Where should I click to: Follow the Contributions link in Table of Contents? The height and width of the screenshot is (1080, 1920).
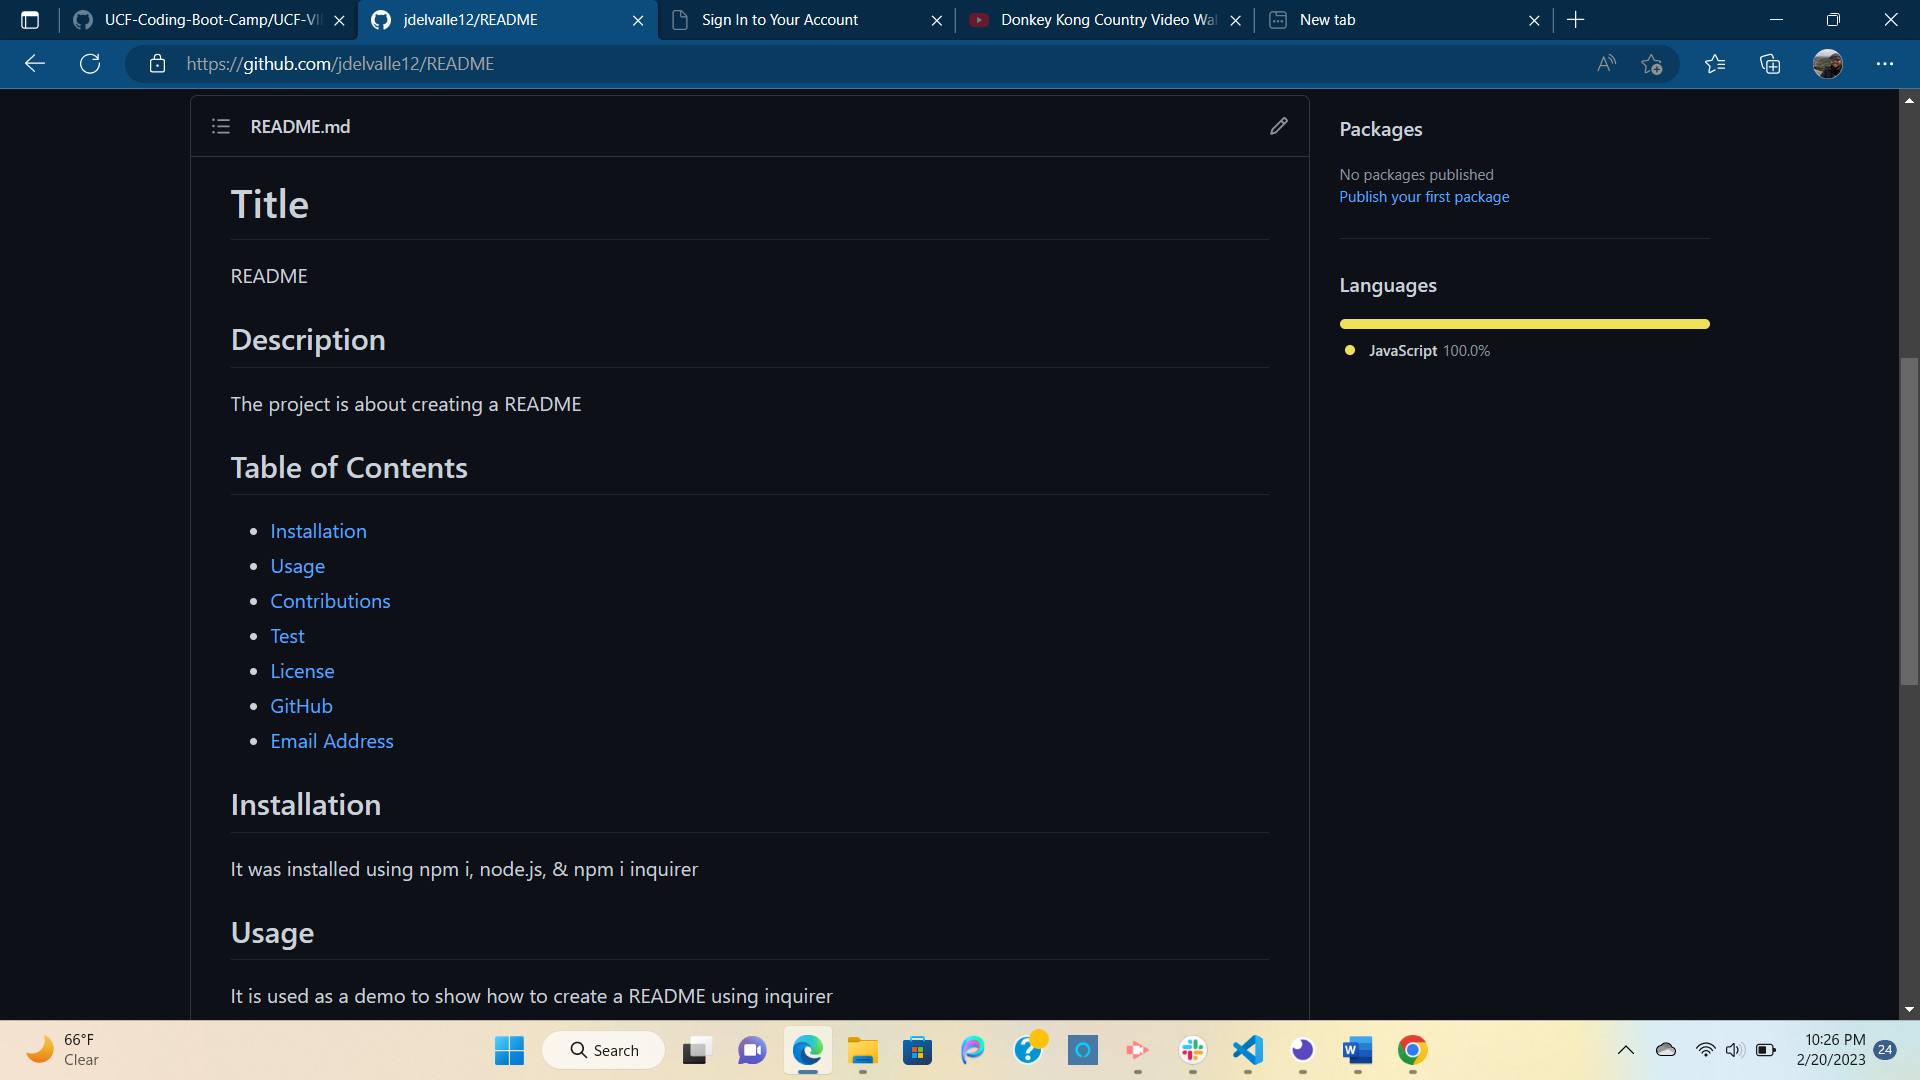pyautogui.click(x=330, y=600)
